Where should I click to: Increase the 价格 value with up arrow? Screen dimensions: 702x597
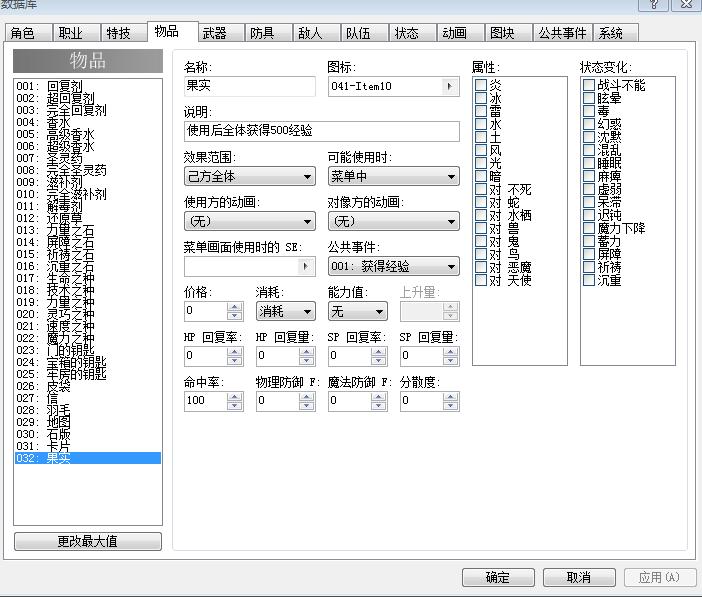pyautogui.click(x=234, y=307)
